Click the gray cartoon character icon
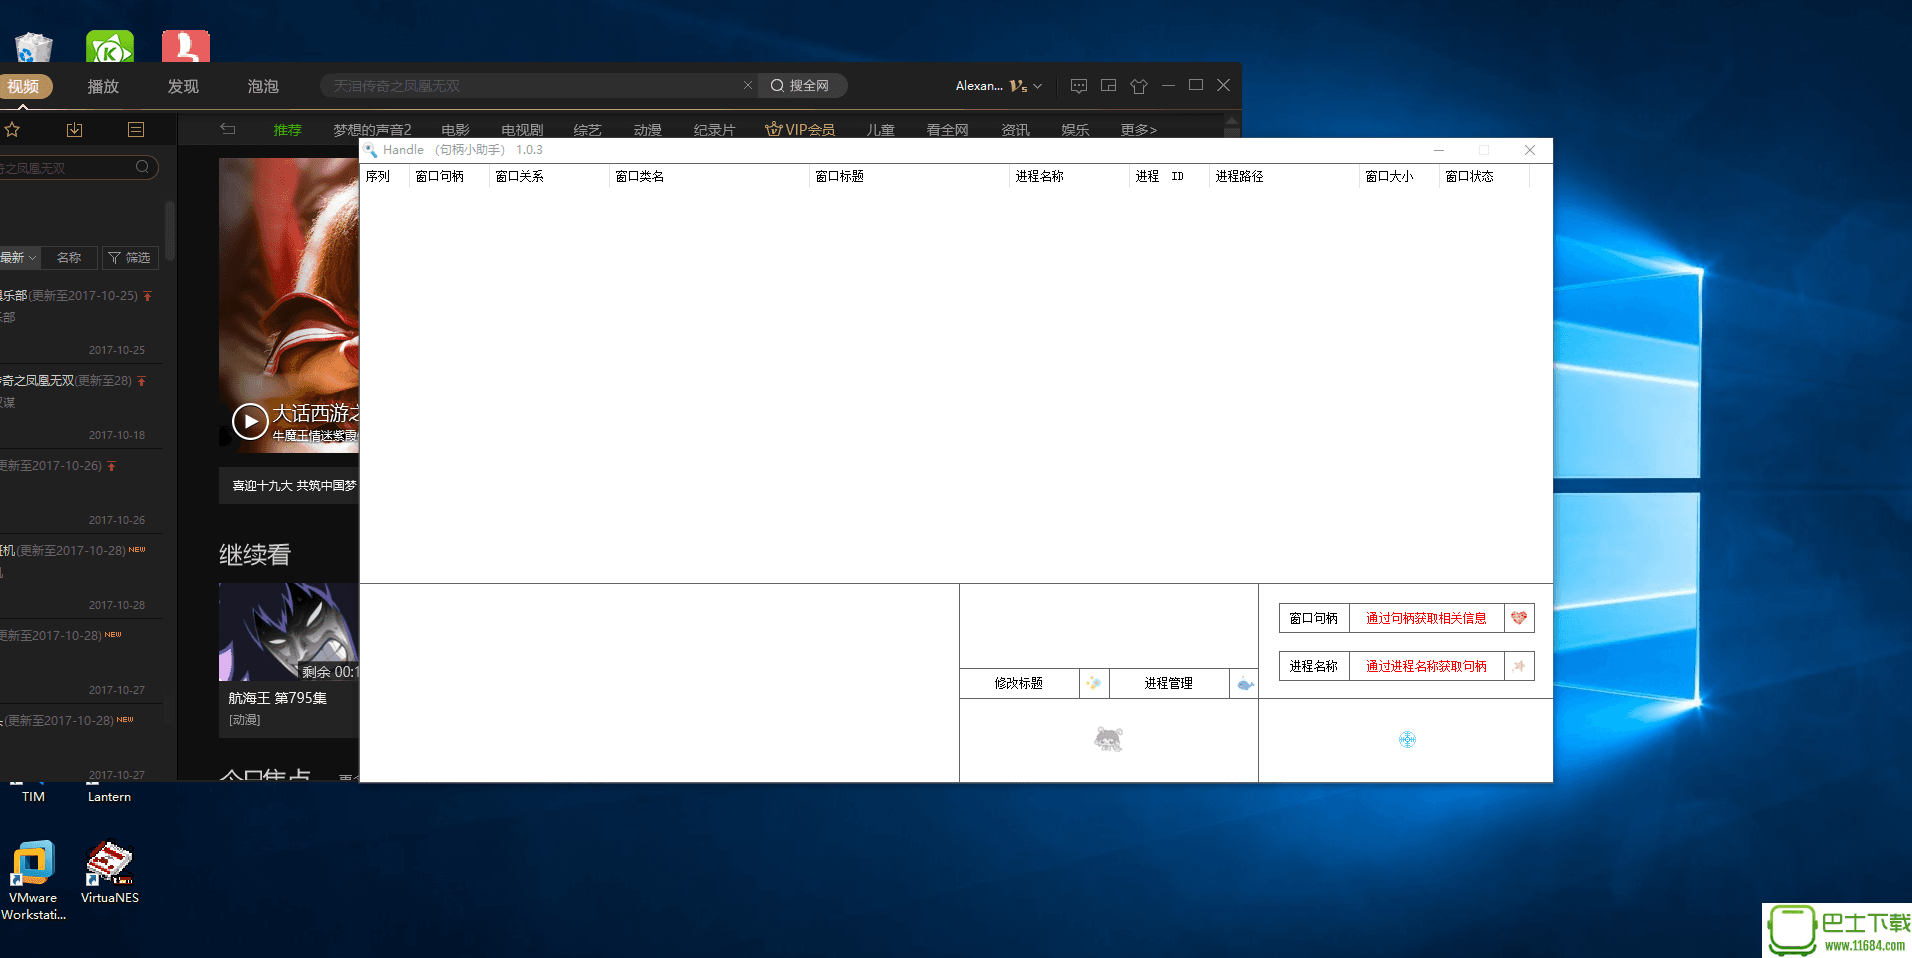This screenshot has height=958, width=1912. (1108, 739)
